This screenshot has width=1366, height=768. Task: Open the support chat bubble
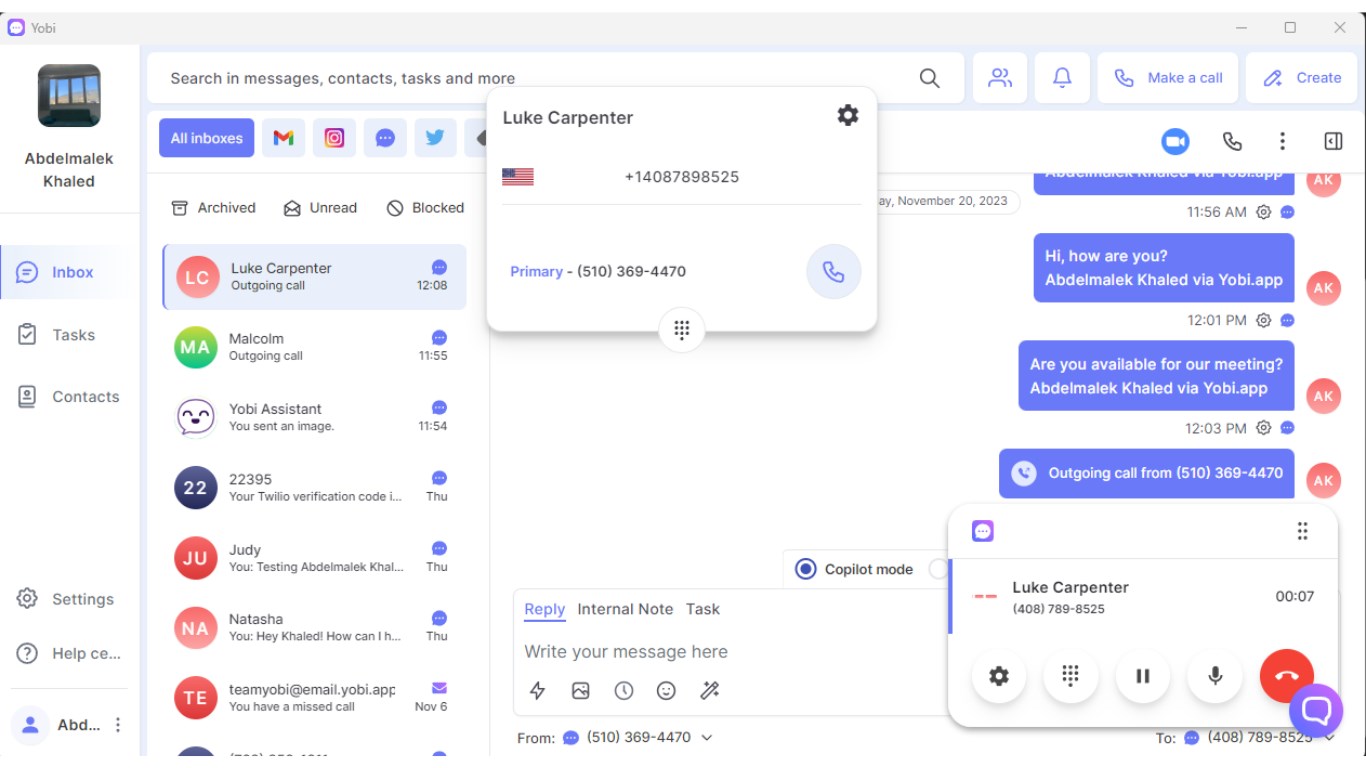coord(1316,710)
